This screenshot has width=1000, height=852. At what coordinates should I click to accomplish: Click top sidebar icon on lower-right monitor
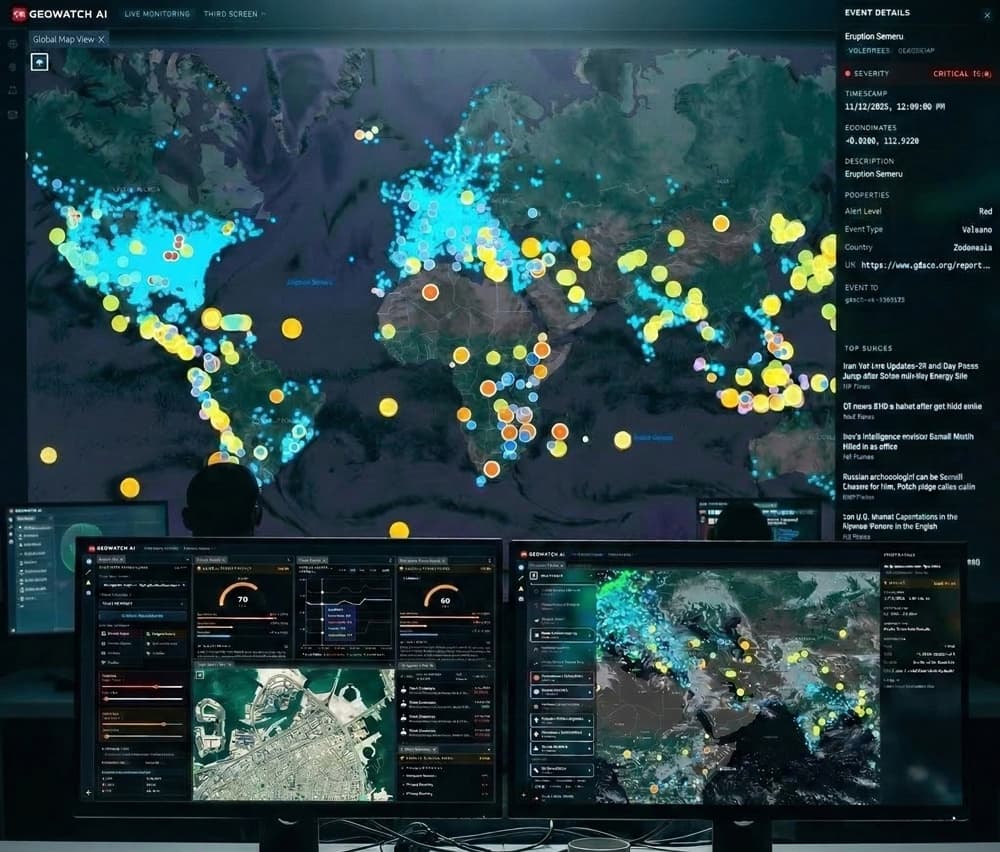pos(521,567)
